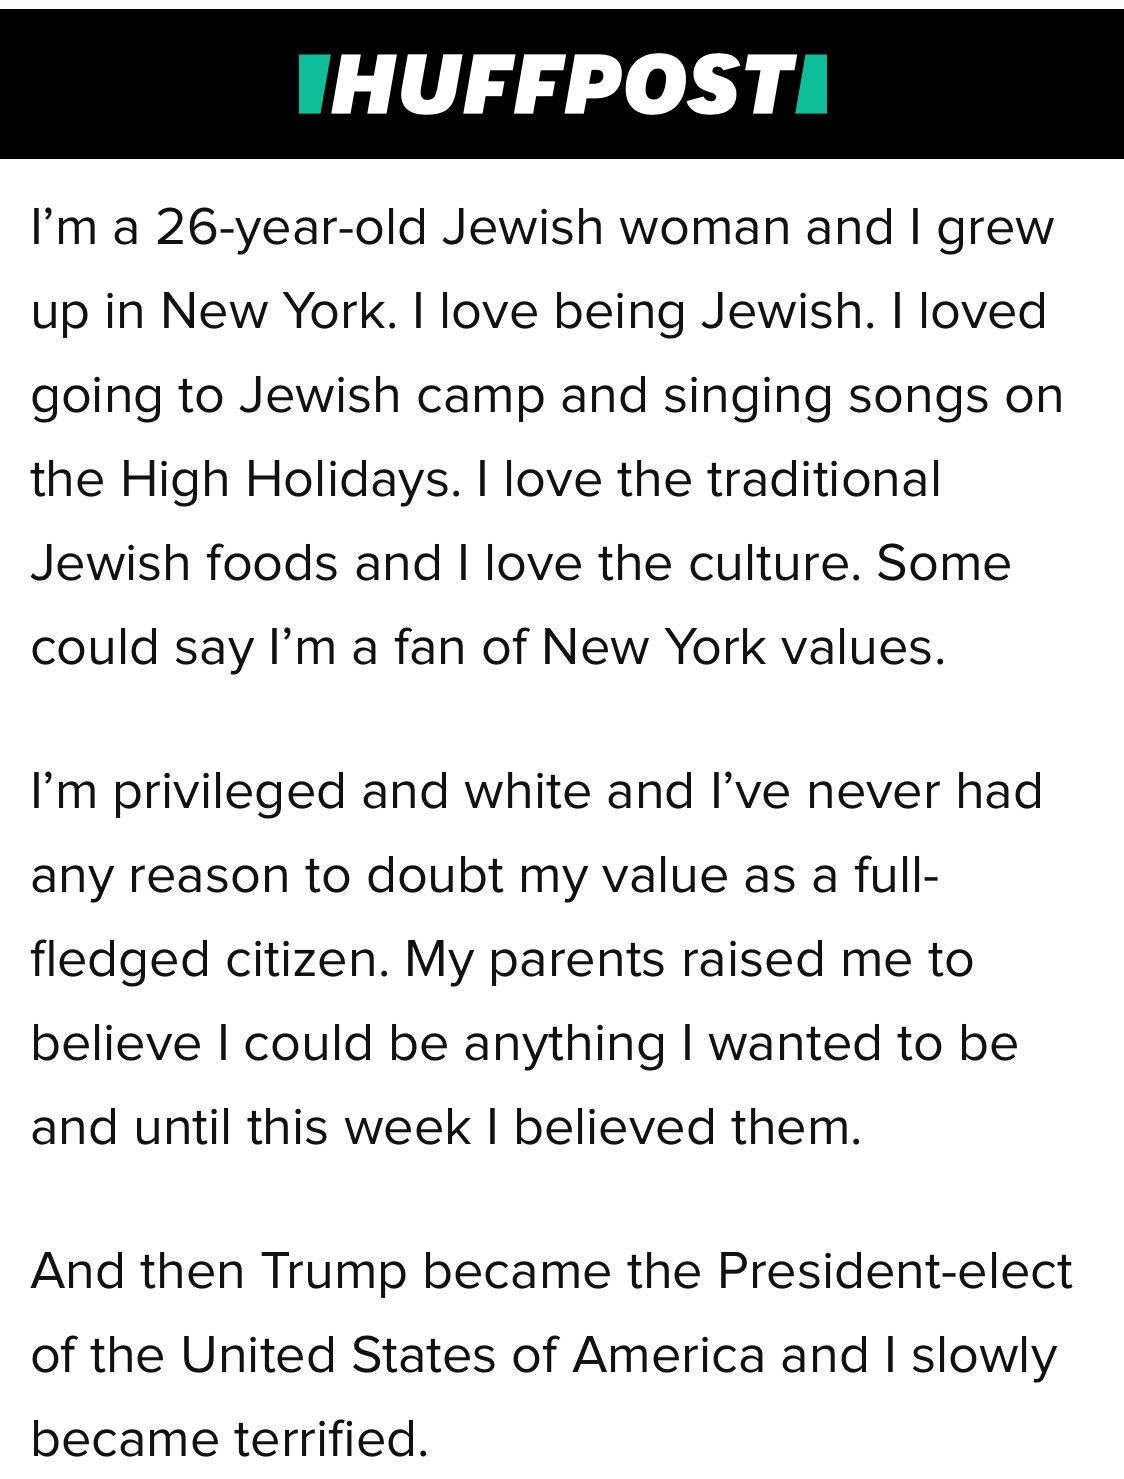Click the black header bar left of logo
1124x1479 pixels.
point(149,84)
